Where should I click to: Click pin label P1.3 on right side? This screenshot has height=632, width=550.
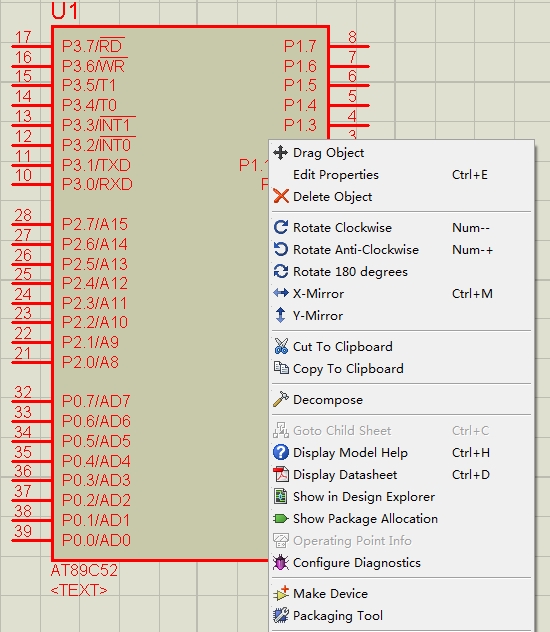point(300,125)
